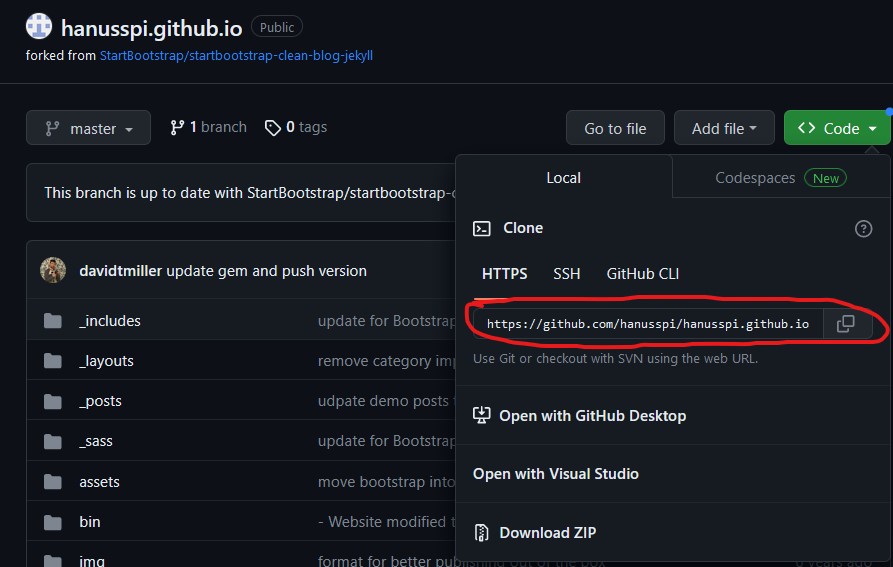The height and width of the screenshot is (567, 893).
Task: Click the repository clone URL field
Action: pyautogui.click(x=648, y=324)
